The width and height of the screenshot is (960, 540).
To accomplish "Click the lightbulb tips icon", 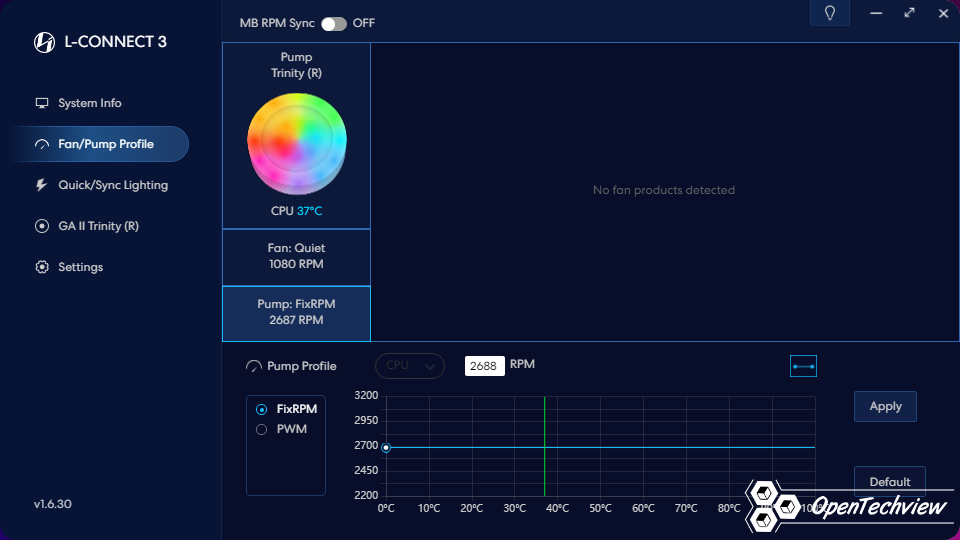I will tap(830, 13).
